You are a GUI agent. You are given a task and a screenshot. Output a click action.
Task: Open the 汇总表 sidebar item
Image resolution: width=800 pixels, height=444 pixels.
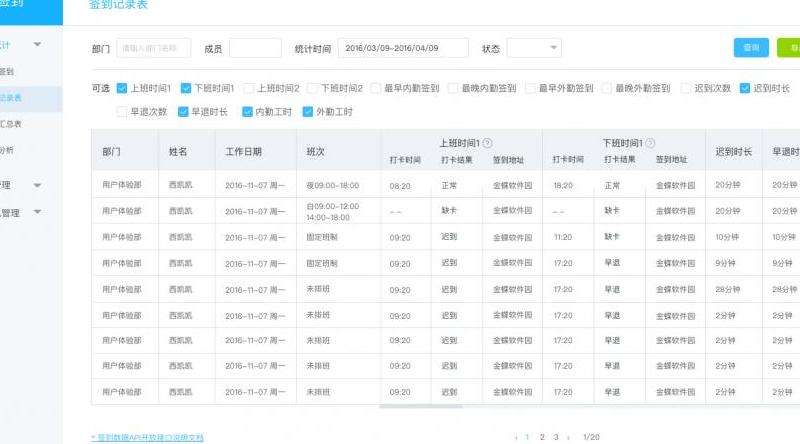tap(10, 124)
